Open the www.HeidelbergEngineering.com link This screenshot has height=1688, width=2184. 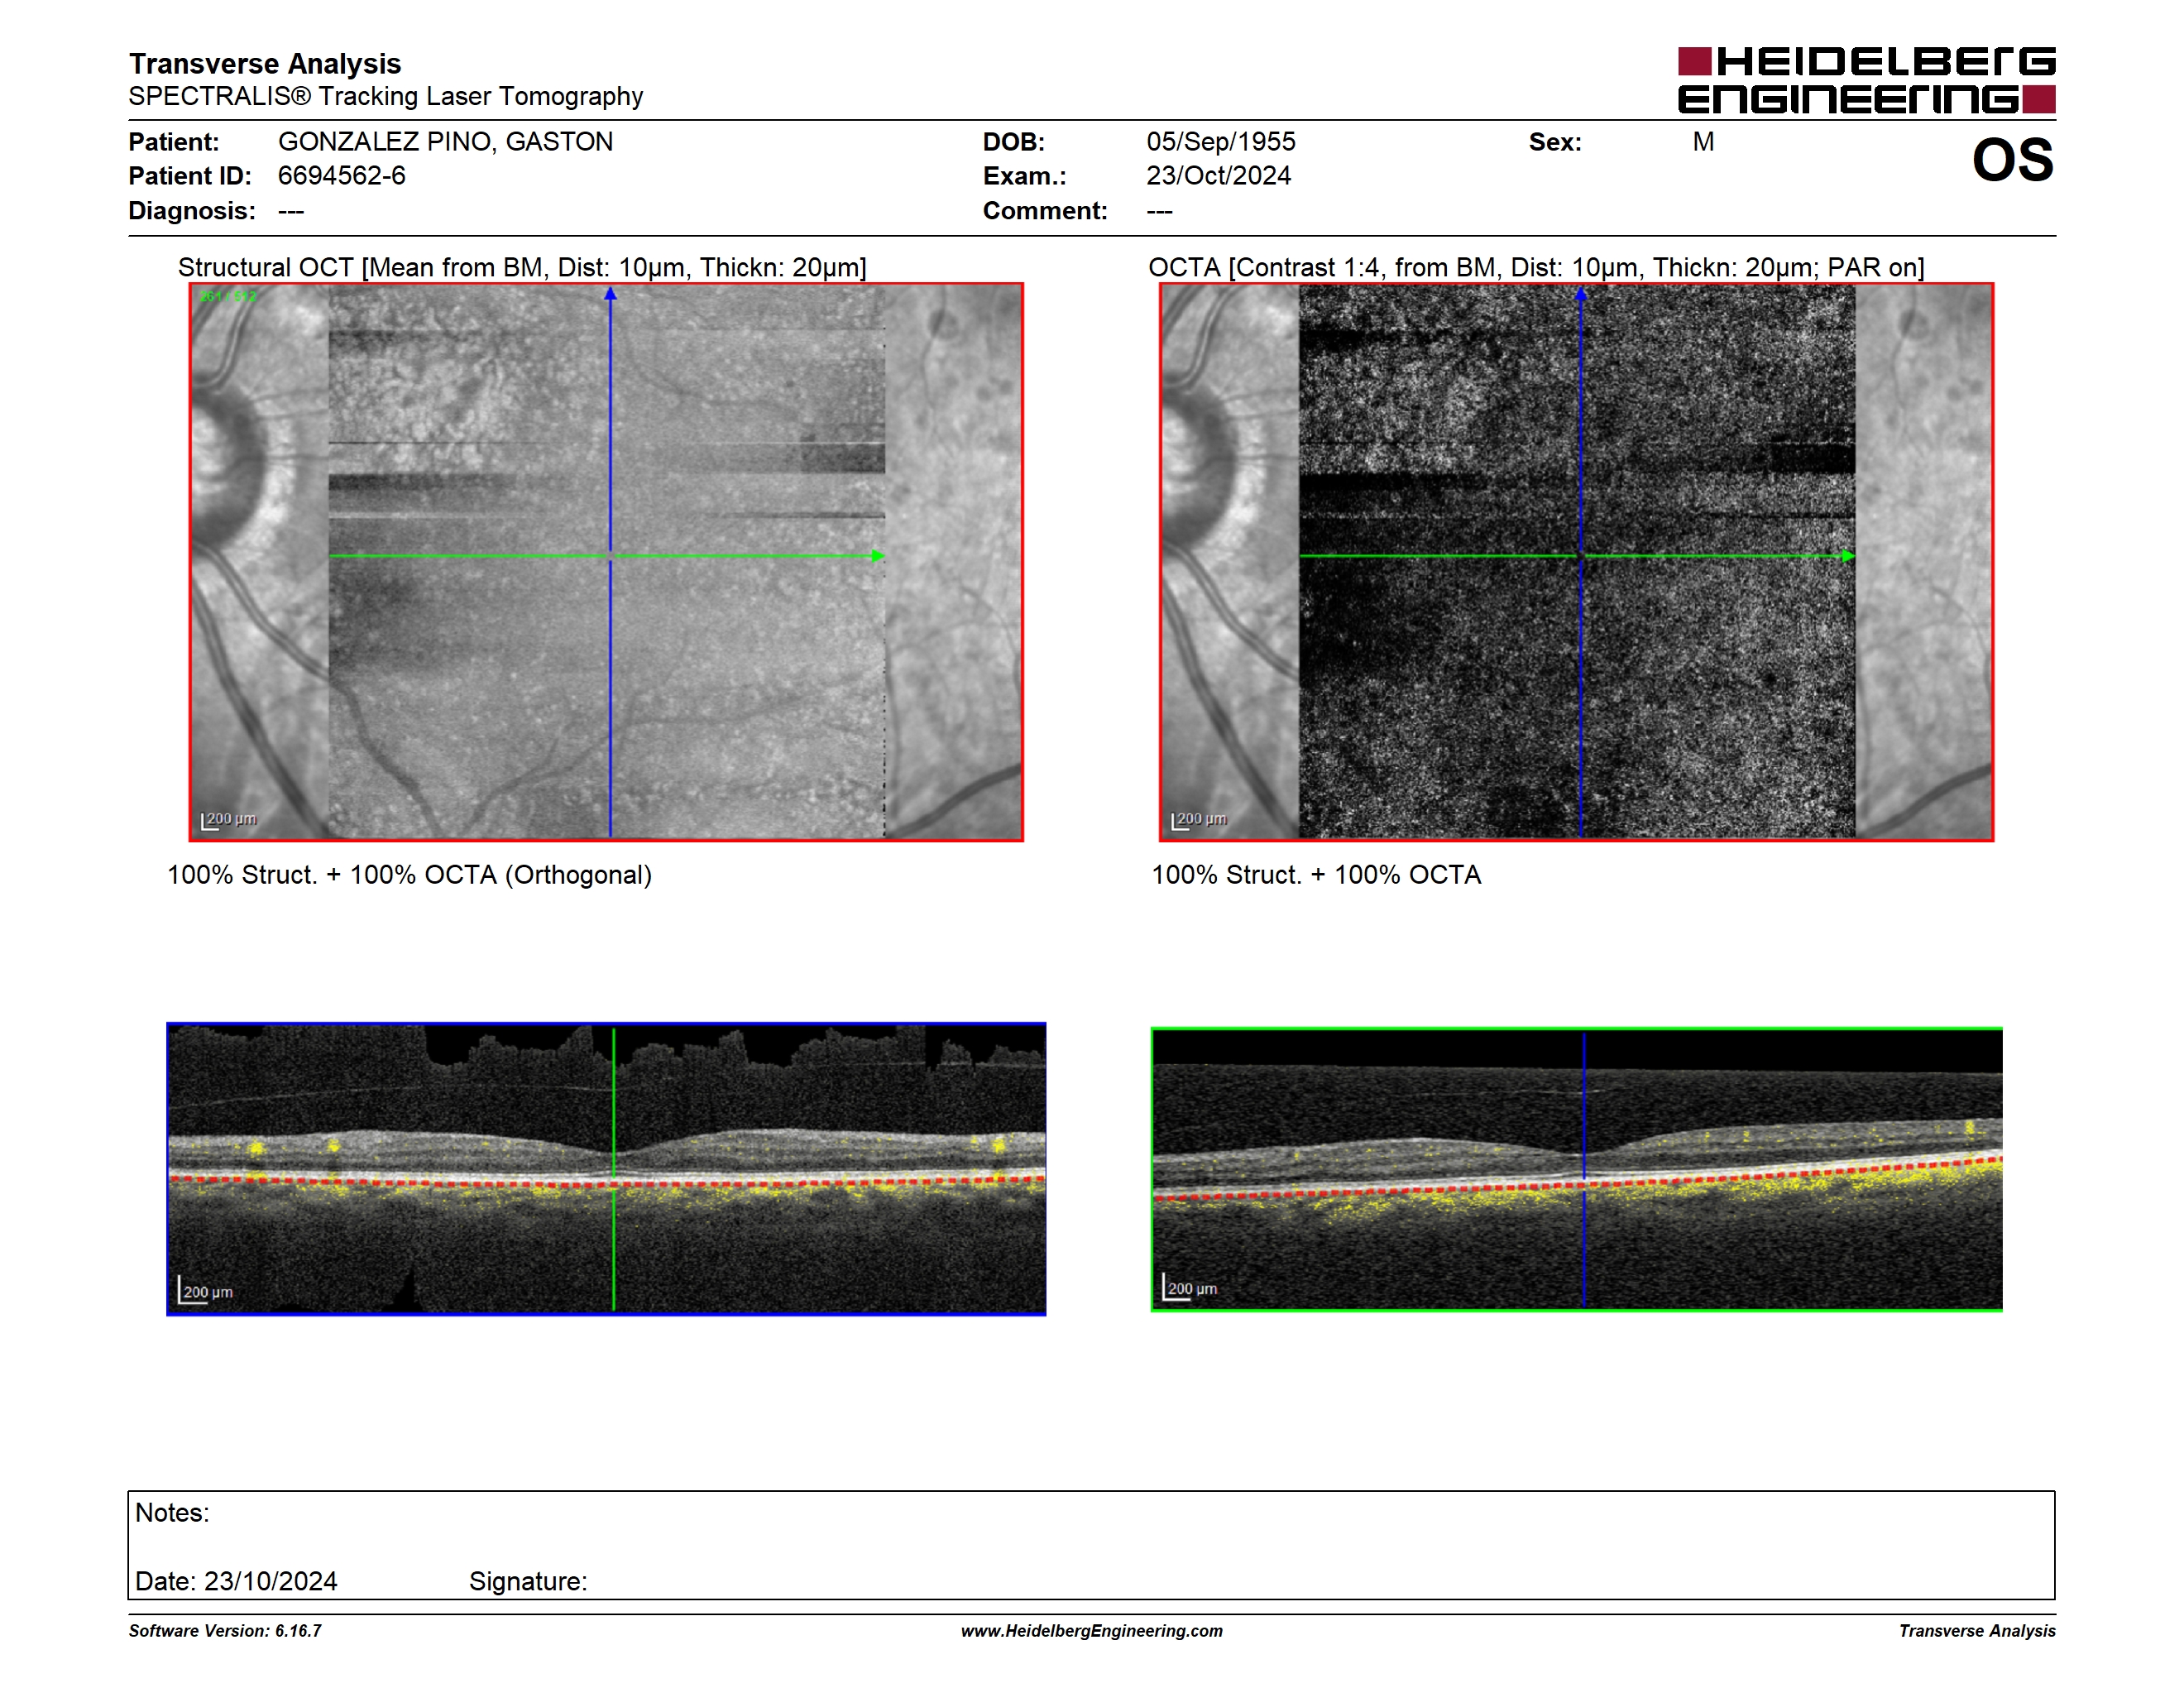tap(1091, 1631)
